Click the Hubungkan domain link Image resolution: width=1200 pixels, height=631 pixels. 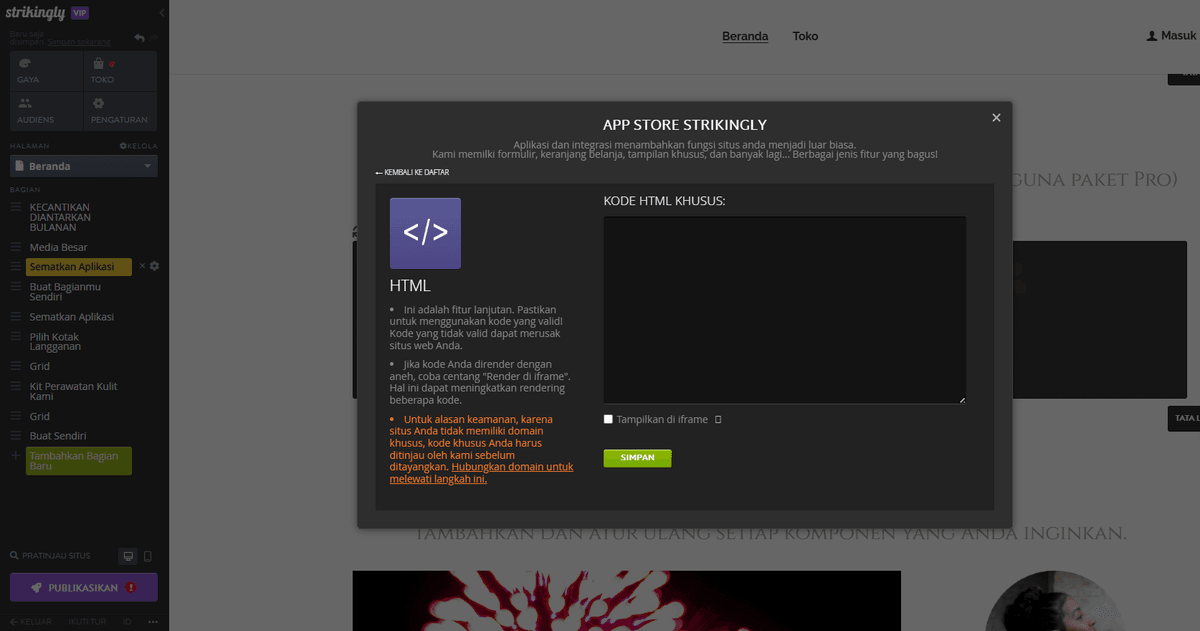click(512, 466)
